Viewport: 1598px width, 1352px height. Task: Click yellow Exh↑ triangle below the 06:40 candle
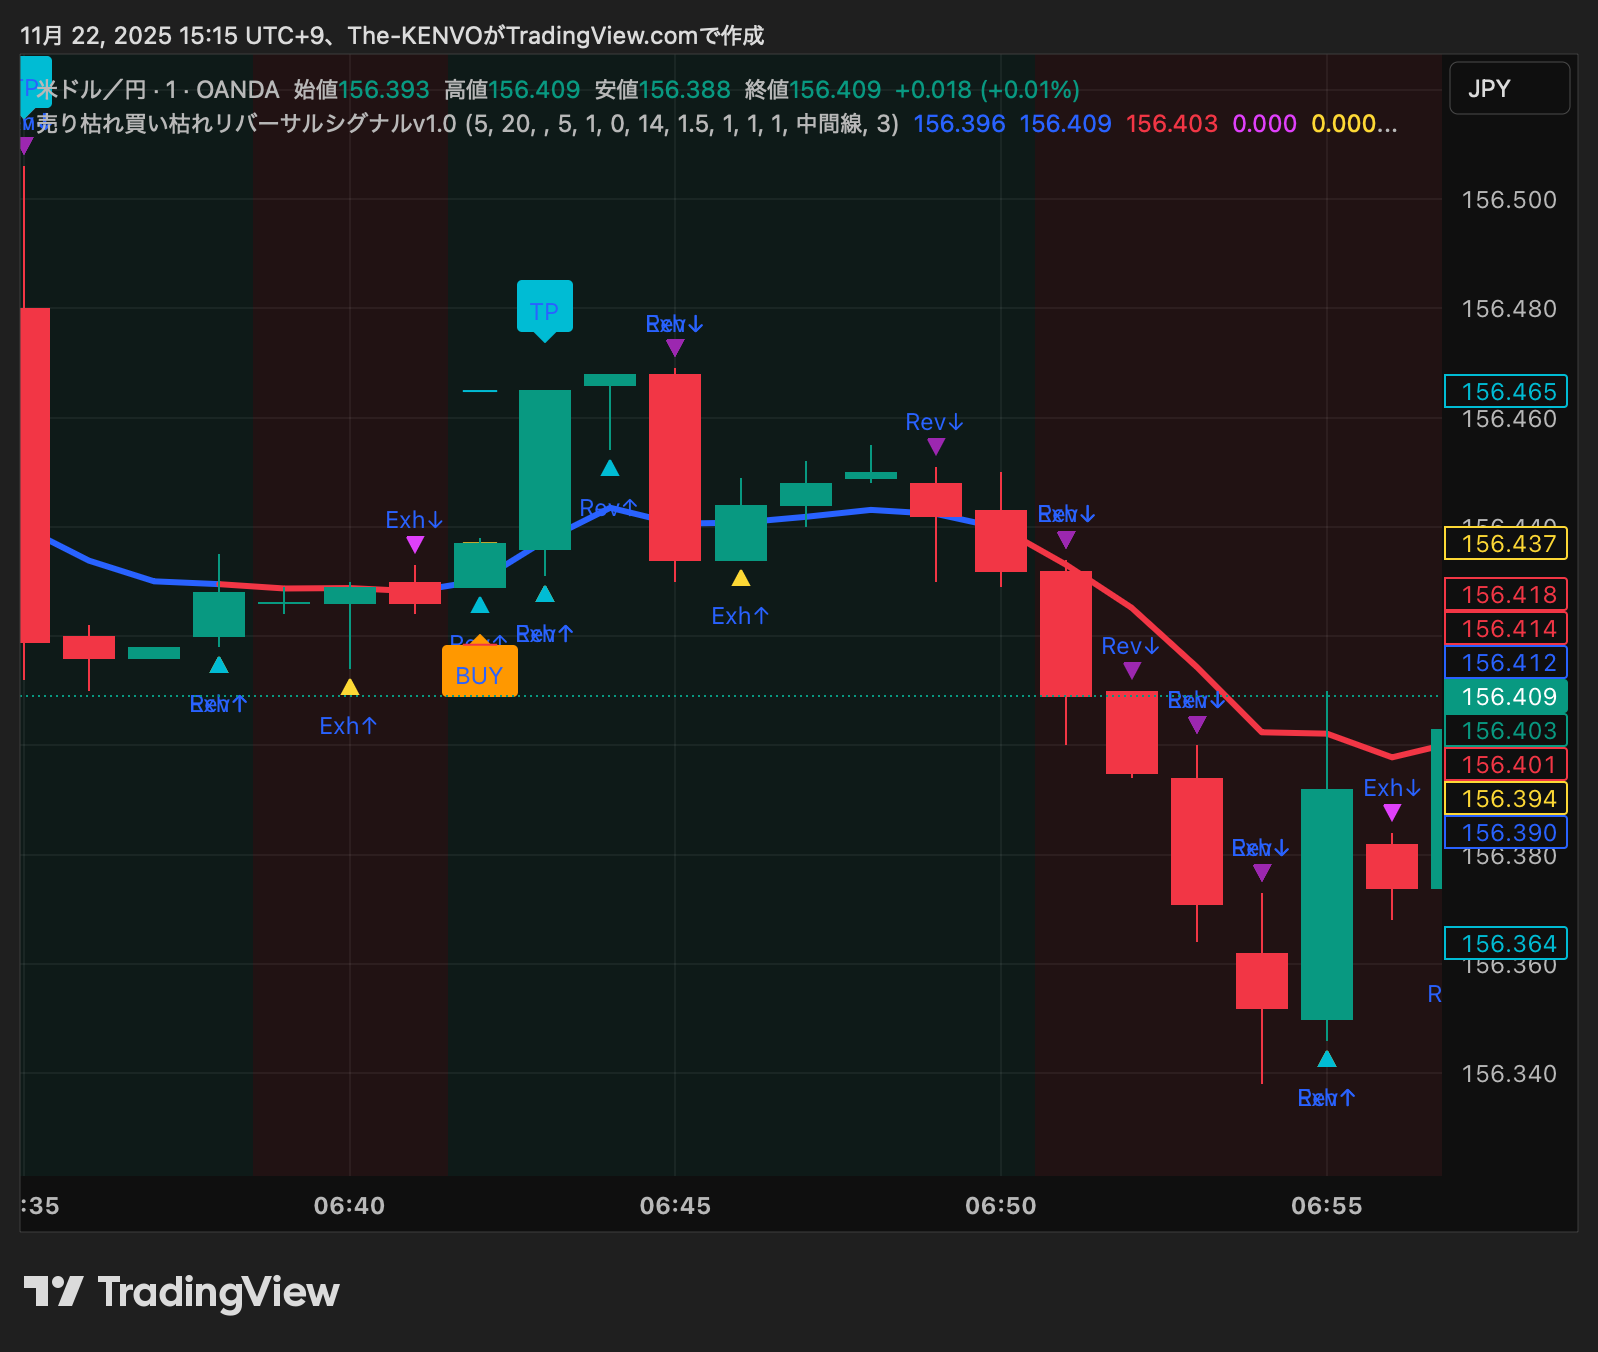pos(350,687)
